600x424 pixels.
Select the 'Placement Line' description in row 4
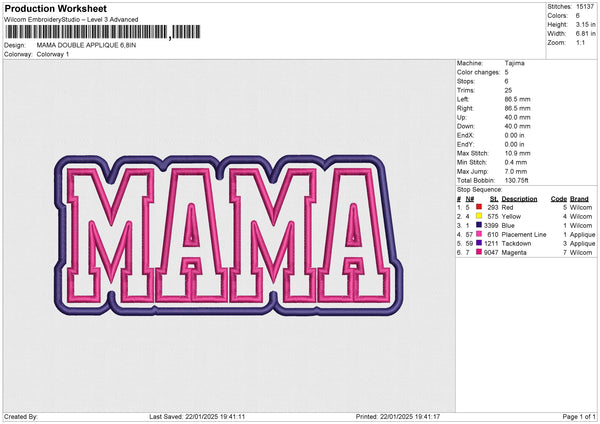(524, 234)
